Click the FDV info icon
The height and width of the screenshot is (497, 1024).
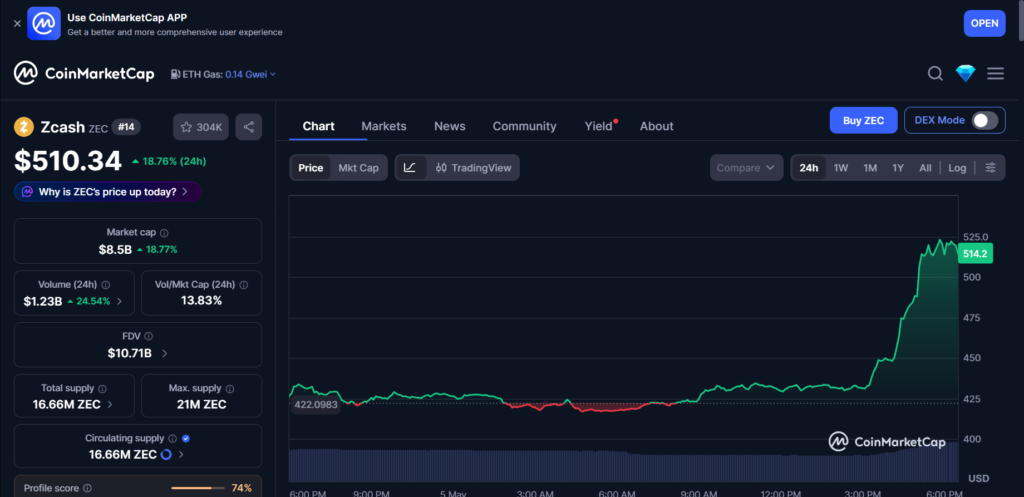click(149, 336)
